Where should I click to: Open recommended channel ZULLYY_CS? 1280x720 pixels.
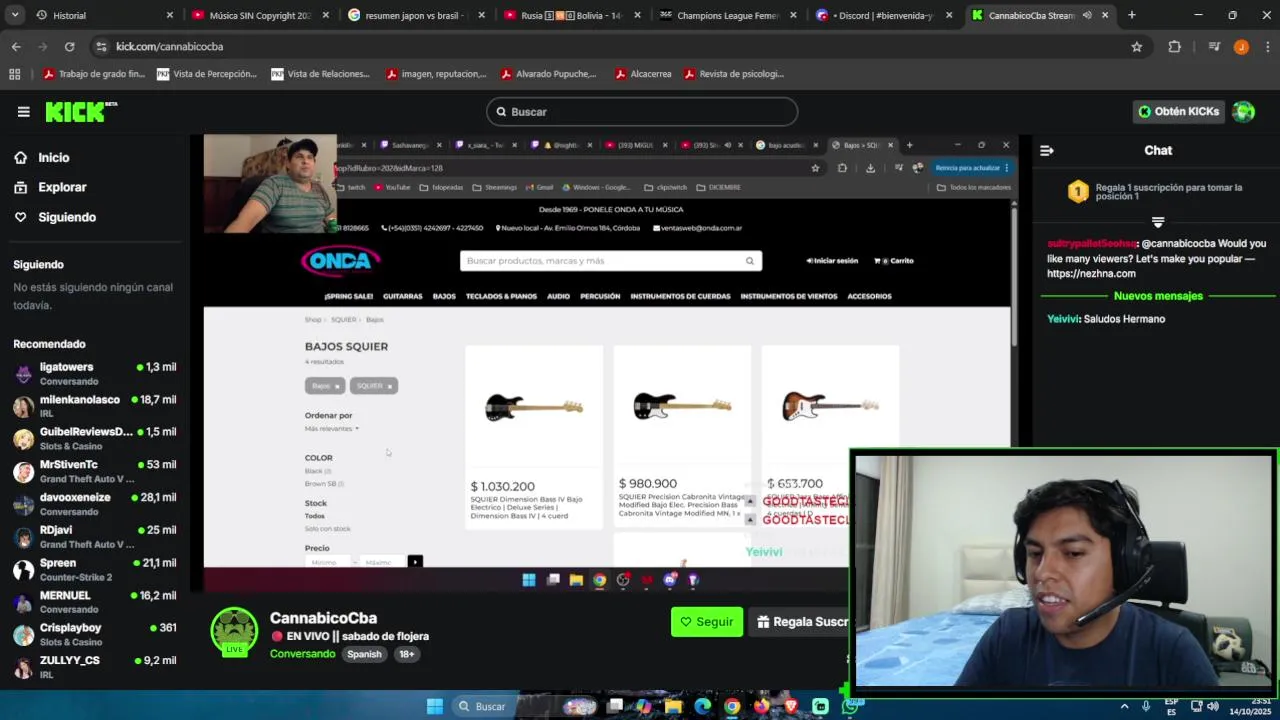(x=95, y=668)
